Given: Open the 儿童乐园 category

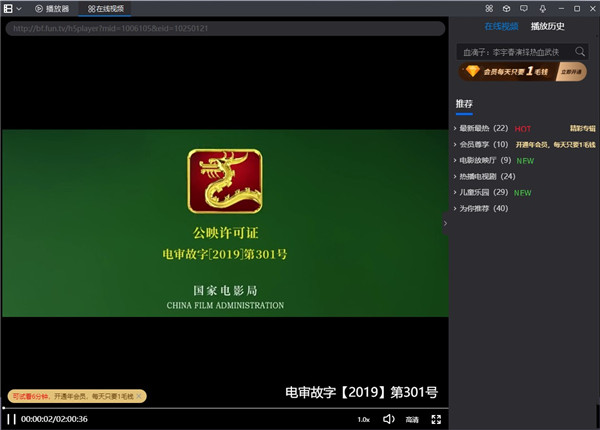Looking at the screenshot, I should click(x=482, y=192).
